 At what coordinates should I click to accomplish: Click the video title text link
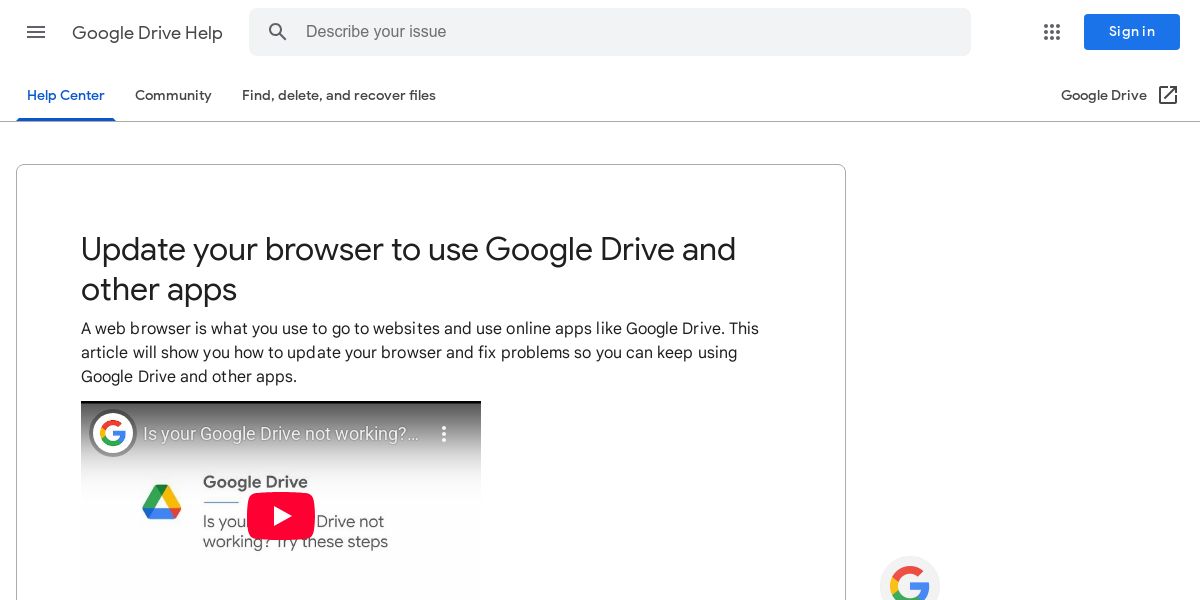pyautogui.click(x=281, y=434)
